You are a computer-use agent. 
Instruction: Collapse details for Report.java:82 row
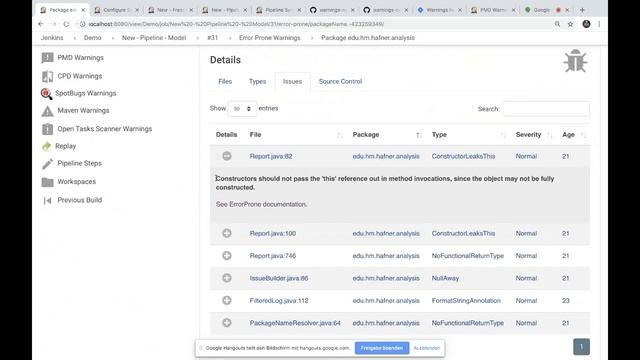227,156
